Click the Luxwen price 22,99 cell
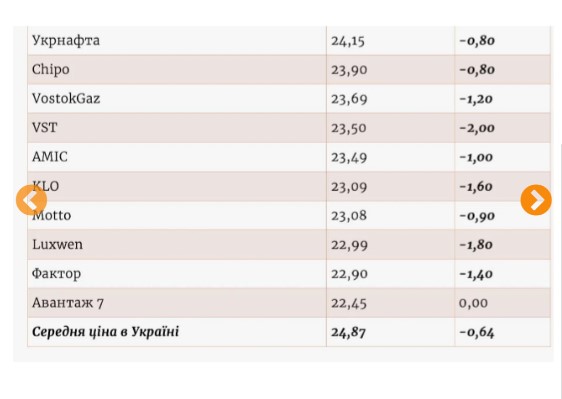The image size is (562, 399). tap(390, 245)
